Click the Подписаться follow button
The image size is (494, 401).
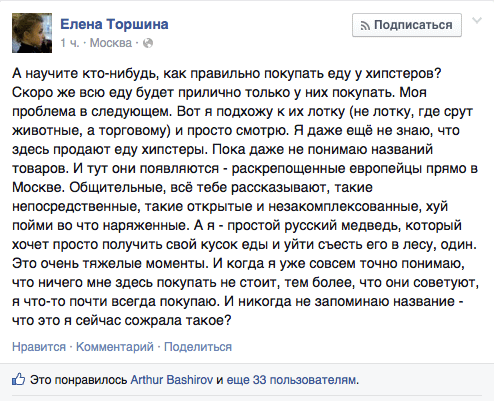[x=407, y=25]
